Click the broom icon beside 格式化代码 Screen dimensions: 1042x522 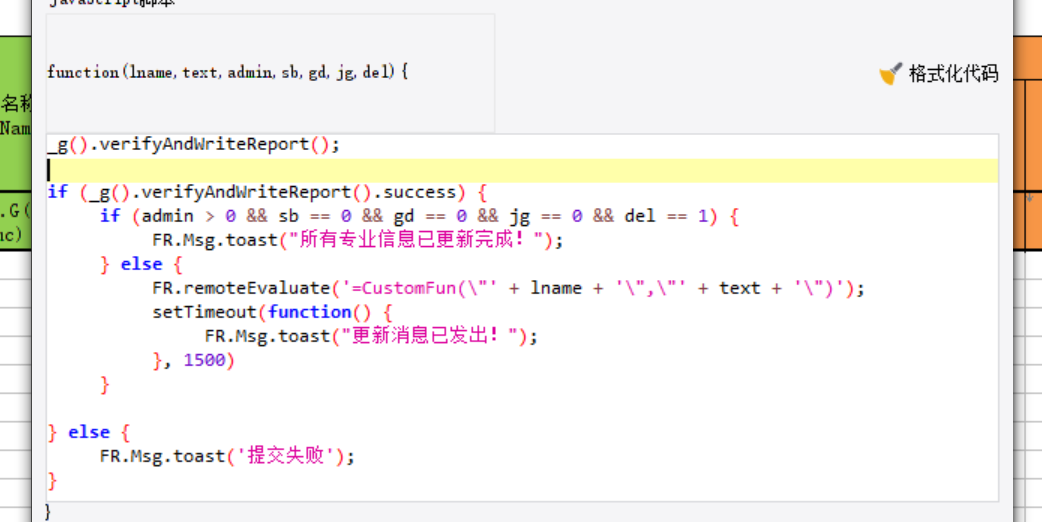click(890, 74)
